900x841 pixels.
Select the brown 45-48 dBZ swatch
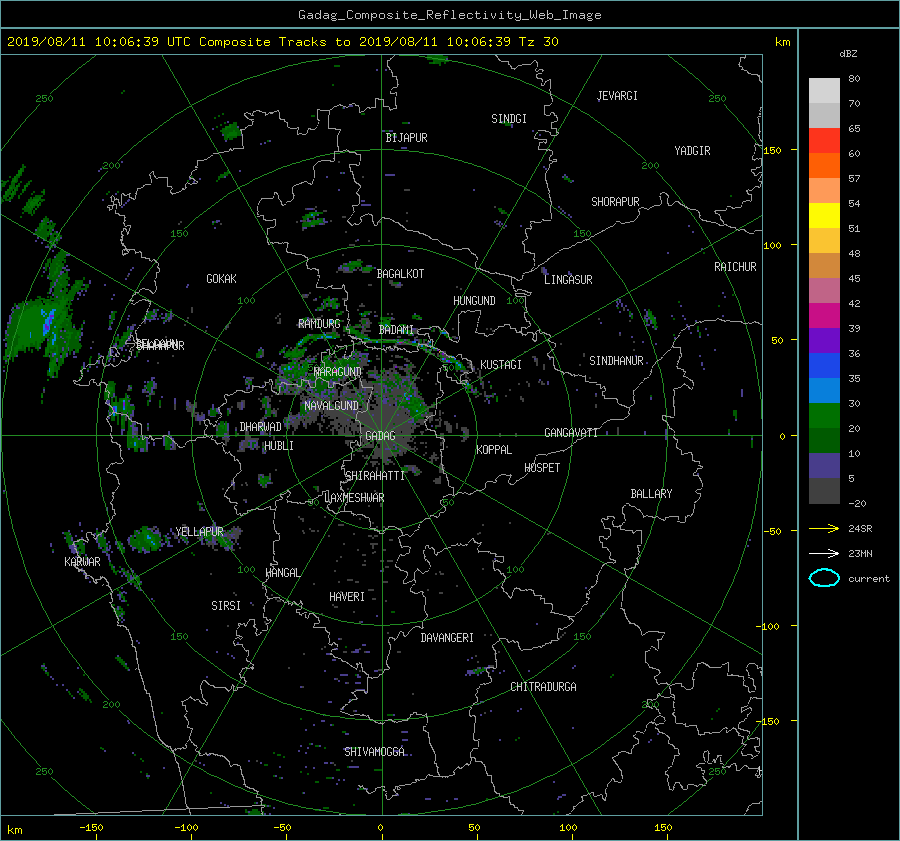coord(824,265)
